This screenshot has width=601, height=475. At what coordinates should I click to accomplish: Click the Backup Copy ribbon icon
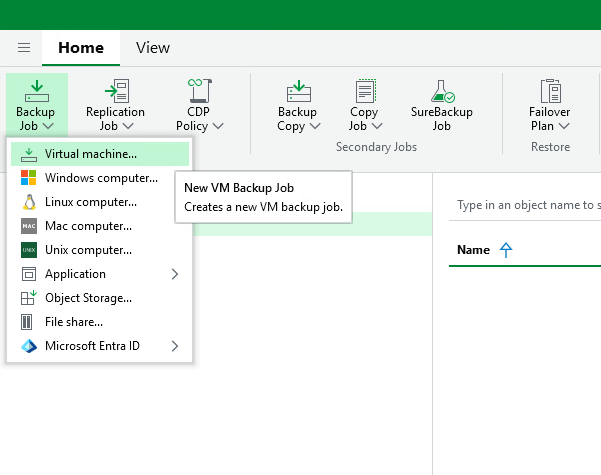tap(299, 91)
